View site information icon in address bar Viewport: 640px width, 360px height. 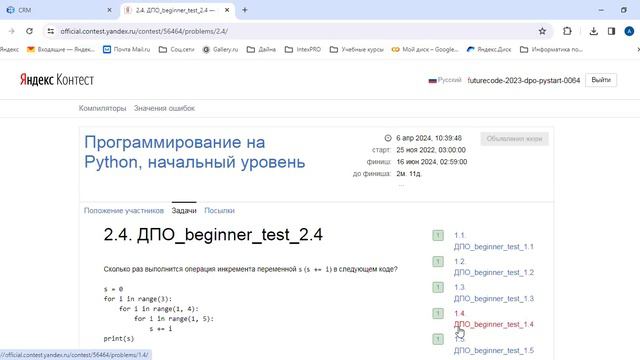(51, 31)
